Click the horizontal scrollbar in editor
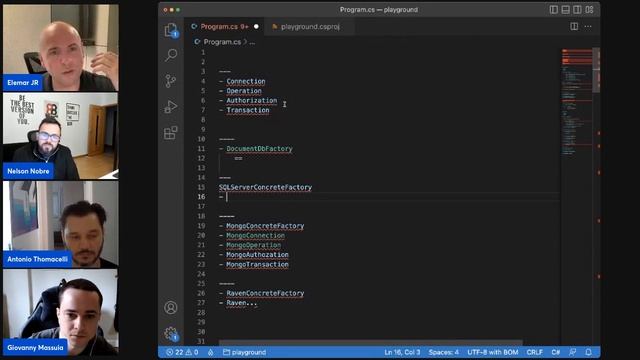Image resolution: width=640 pixels, height=360 pixels. click(x=370, y=342)
